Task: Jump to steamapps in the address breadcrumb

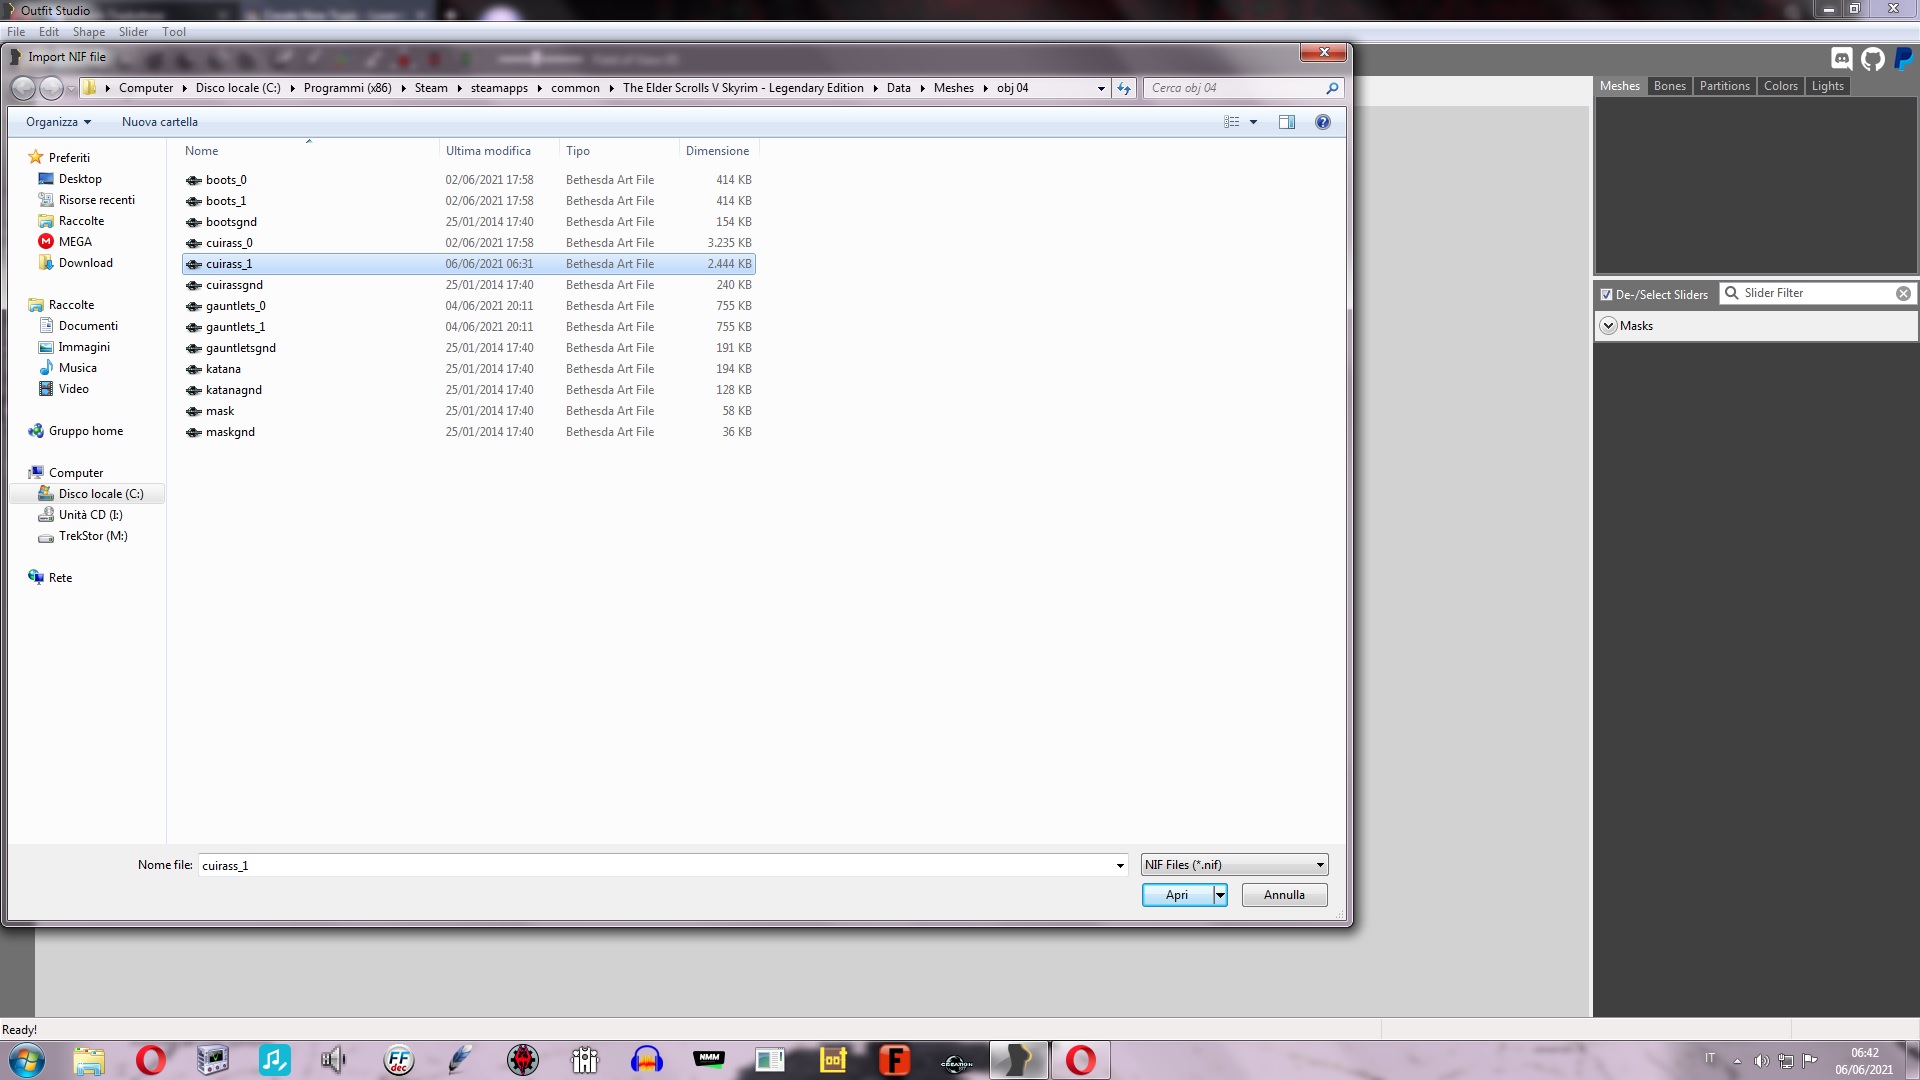Action: coord(499,88)
